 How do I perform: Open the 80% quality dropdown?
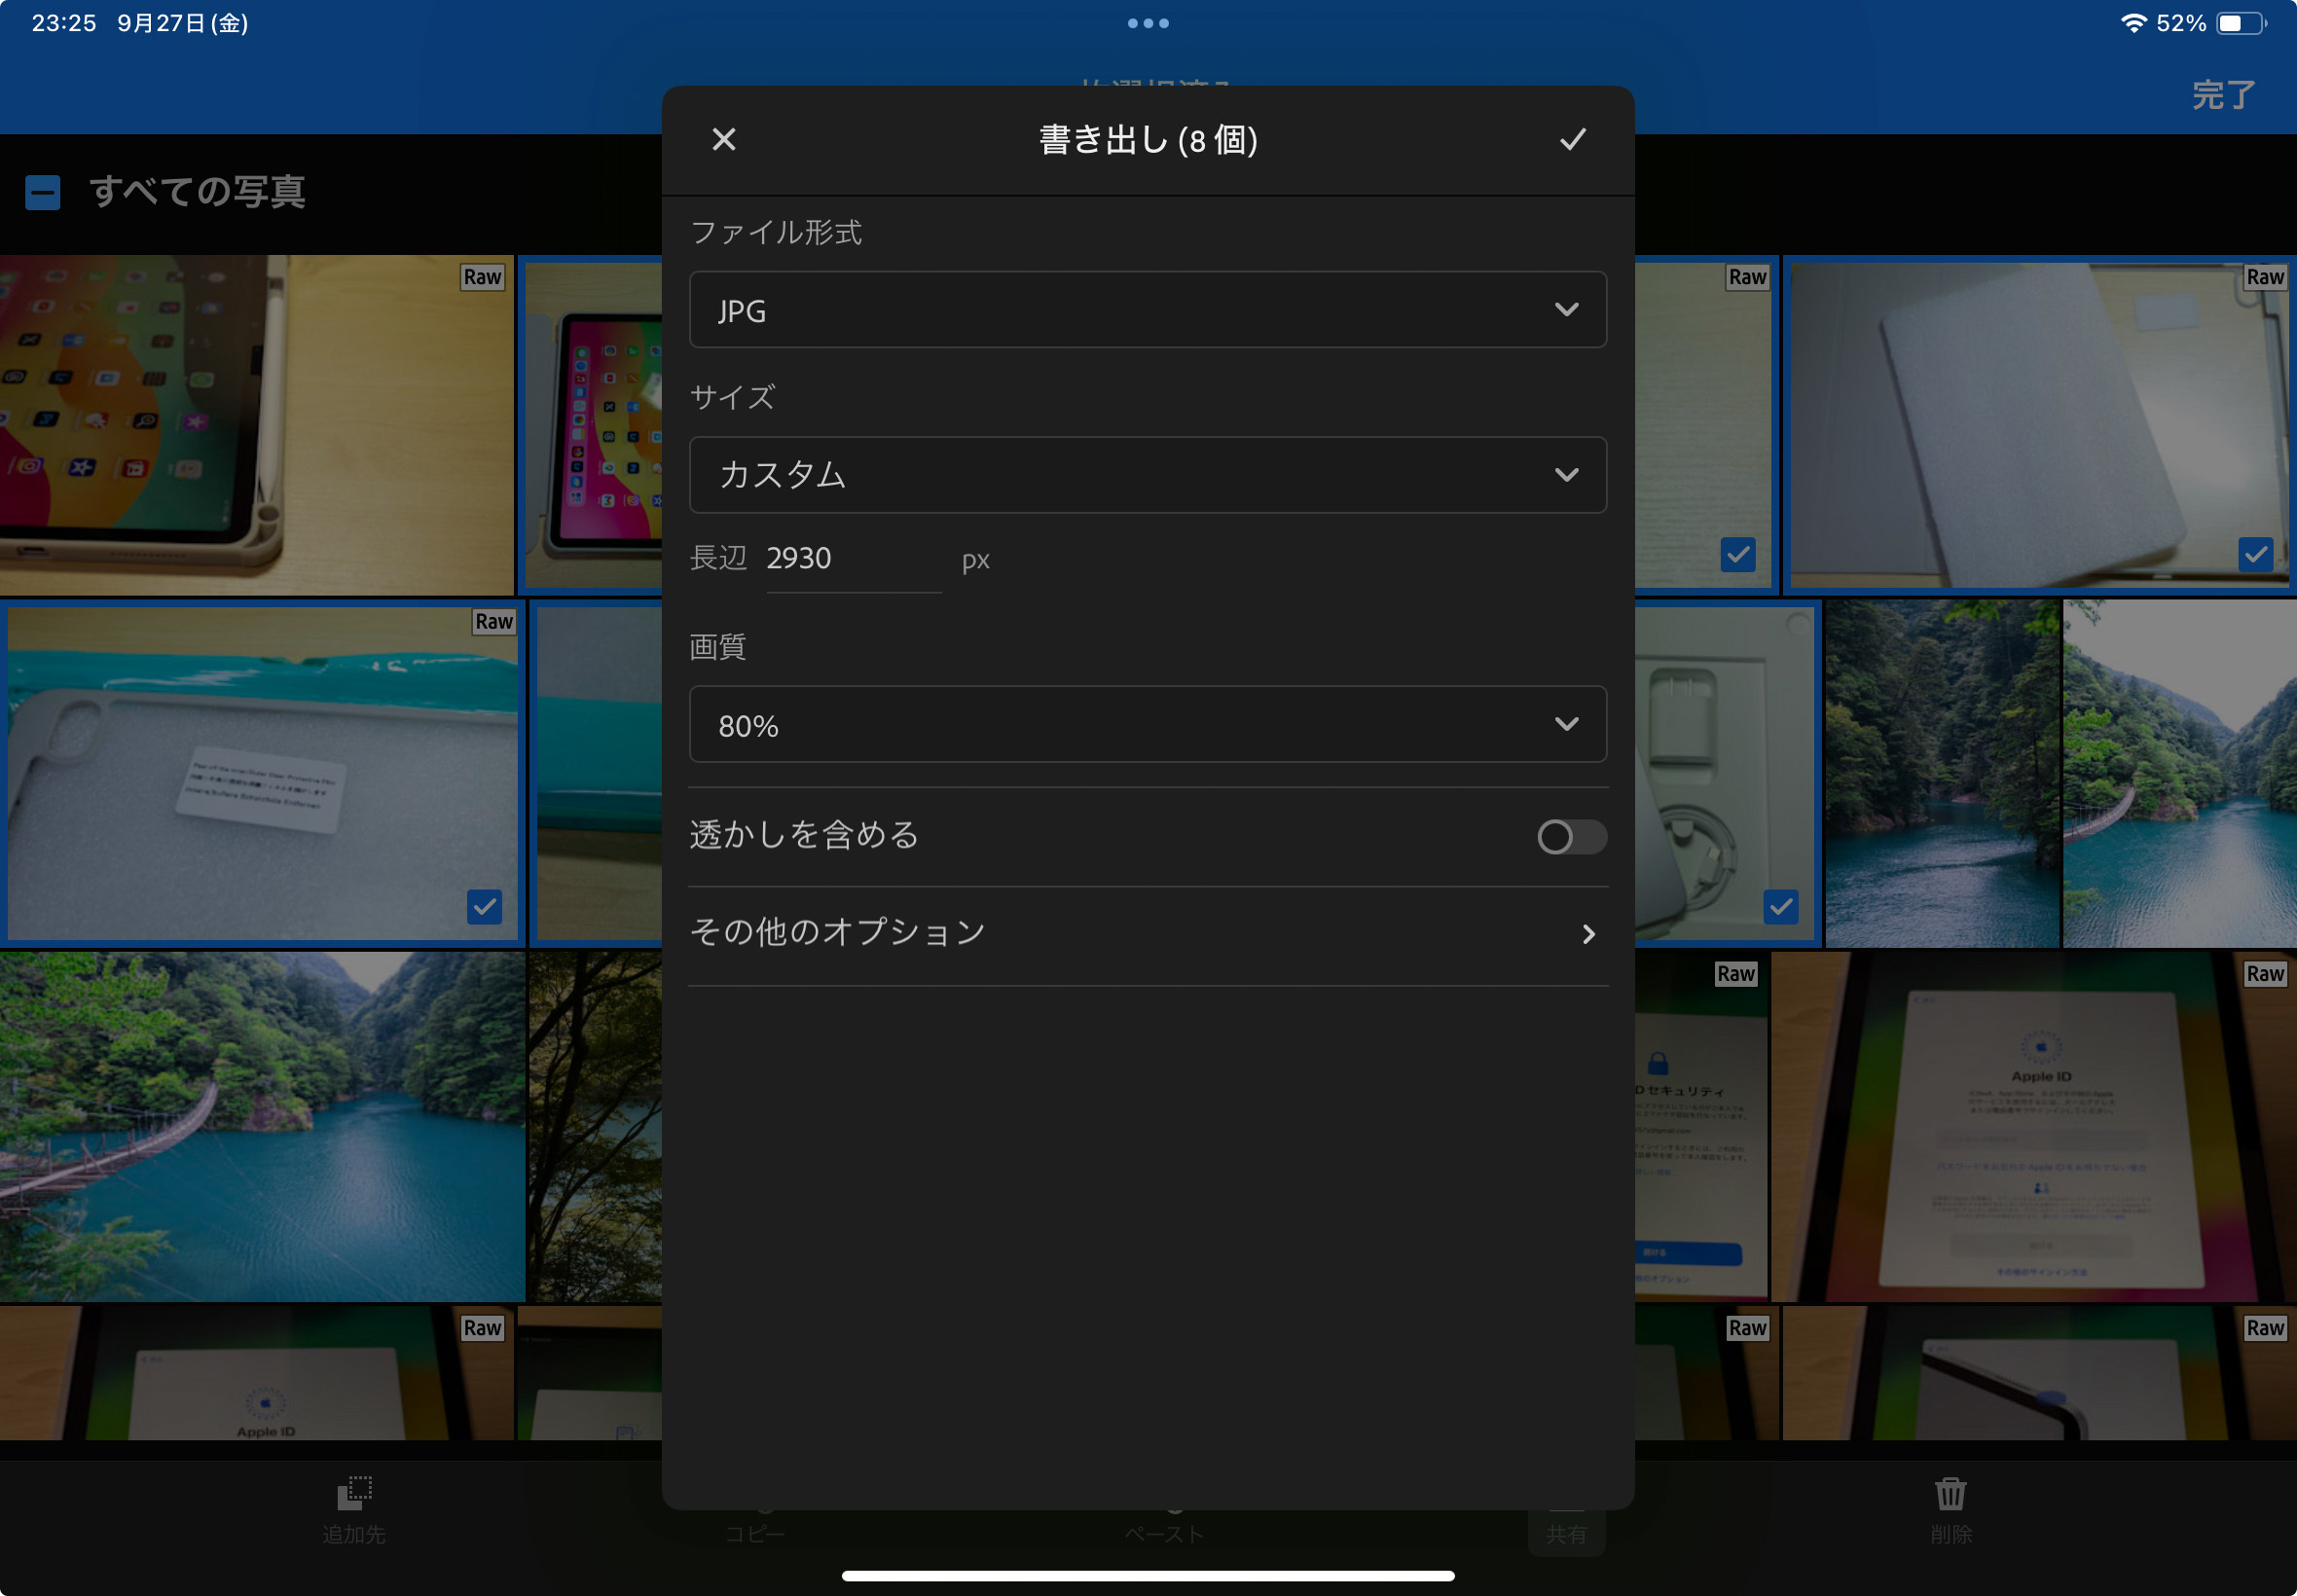pos(1148,725)
